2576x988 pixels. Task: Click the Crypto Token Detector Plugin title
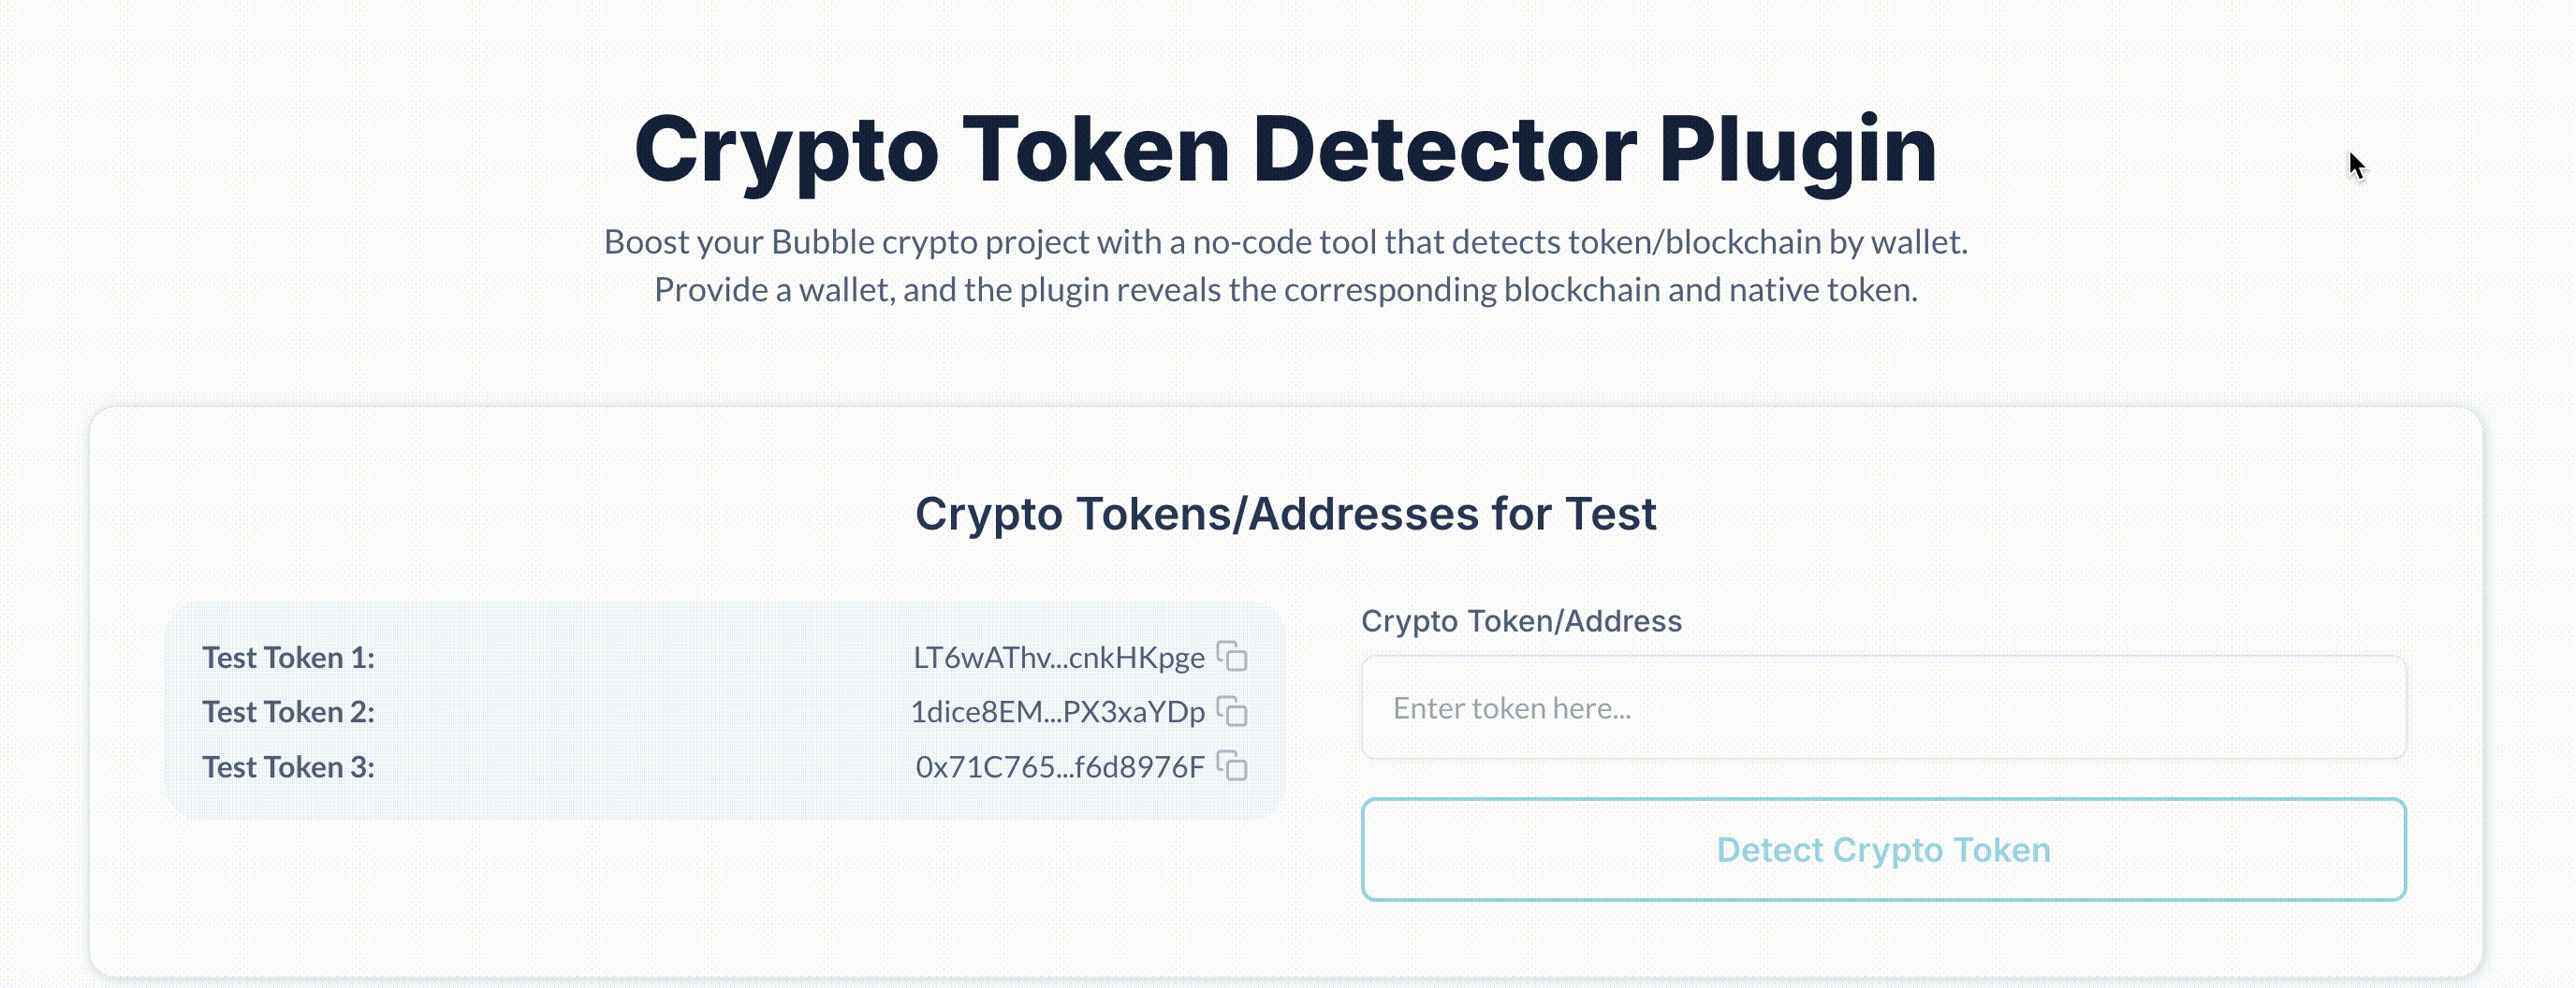(1287, 148)
